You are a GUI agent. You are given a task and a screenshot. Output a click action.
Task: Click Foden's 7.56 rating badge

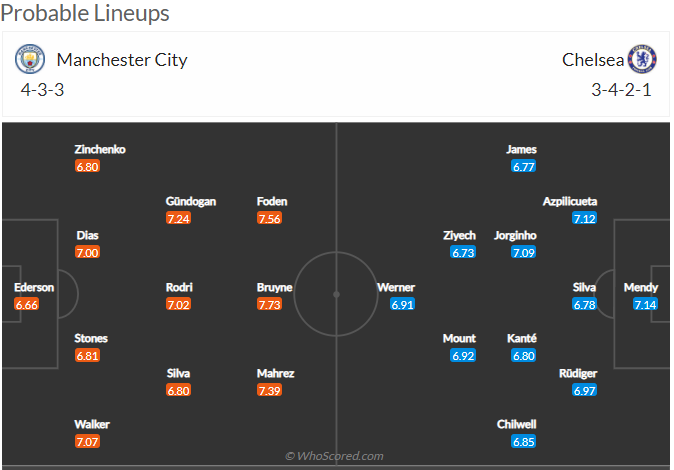270,218
